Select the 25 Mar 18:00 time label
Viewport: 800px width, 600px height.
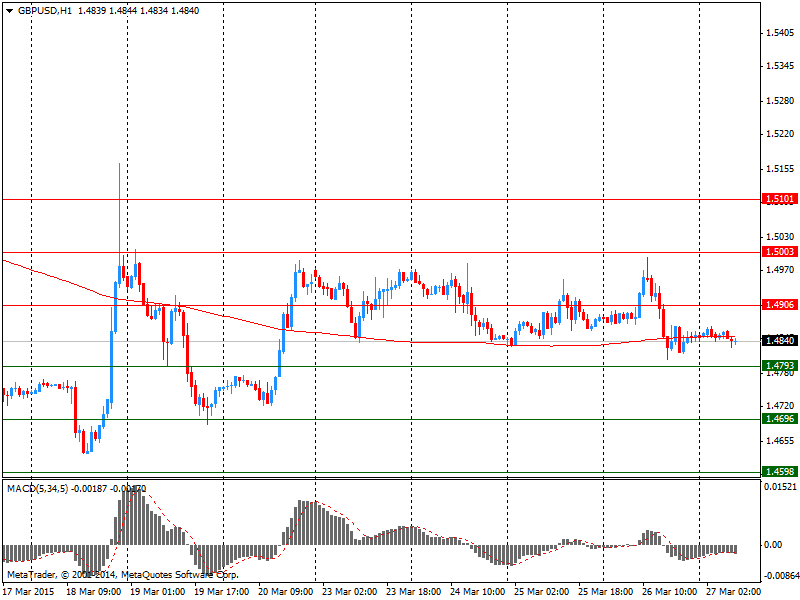tap(606, 591)
